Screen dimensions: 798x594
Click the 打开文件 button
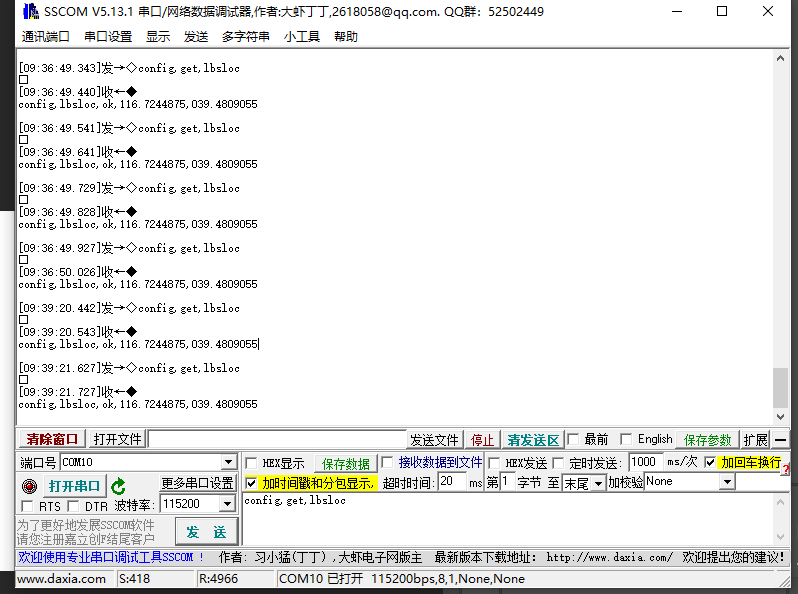(117, 439)
